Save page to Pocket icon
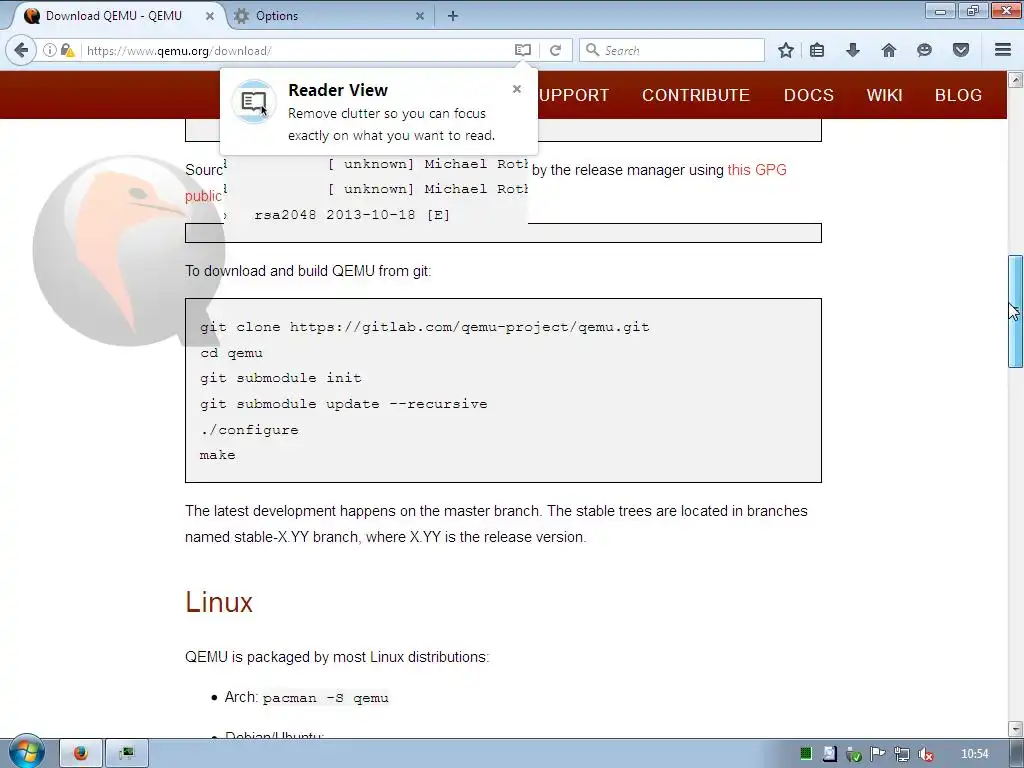The width and height of the screenshot is (1024, 768). [x=961, y=50]
